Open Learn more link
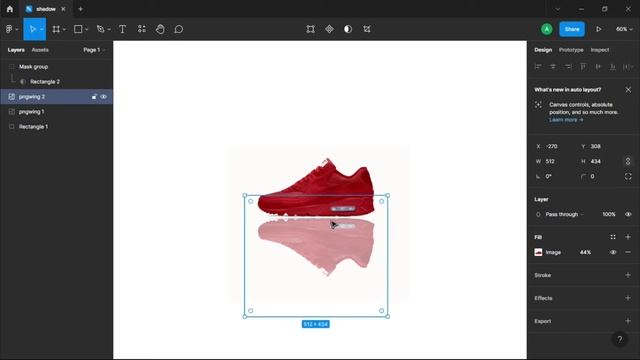 click(566, 120)
